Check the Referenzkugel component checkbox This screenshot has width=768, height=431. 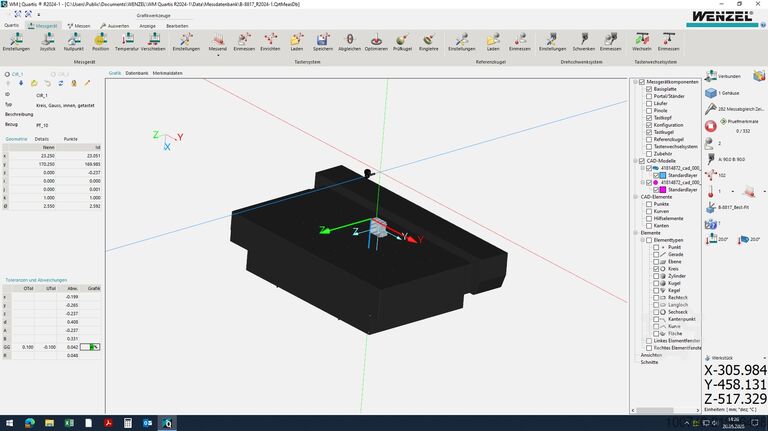[x=649, y=140]
